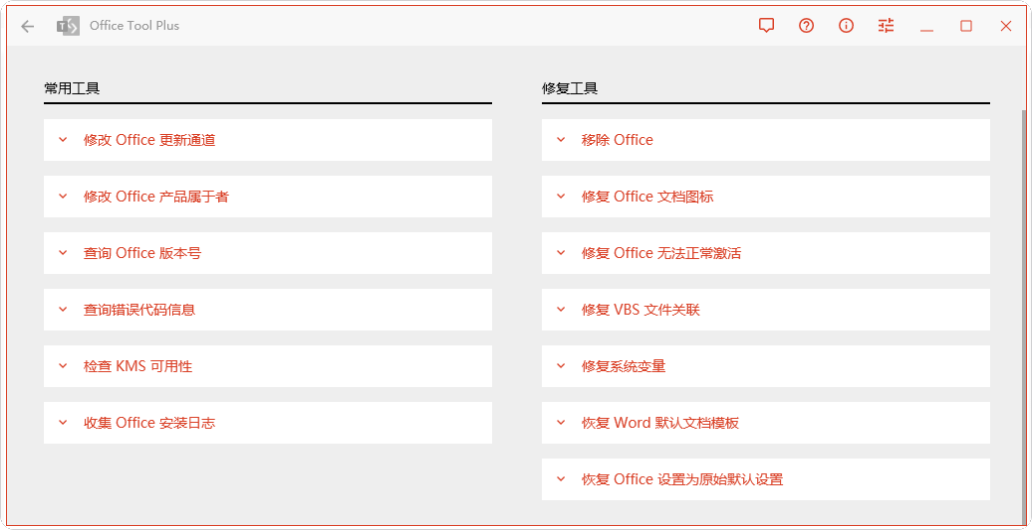Click the 移除 Office label

click(x=617, y=140)
